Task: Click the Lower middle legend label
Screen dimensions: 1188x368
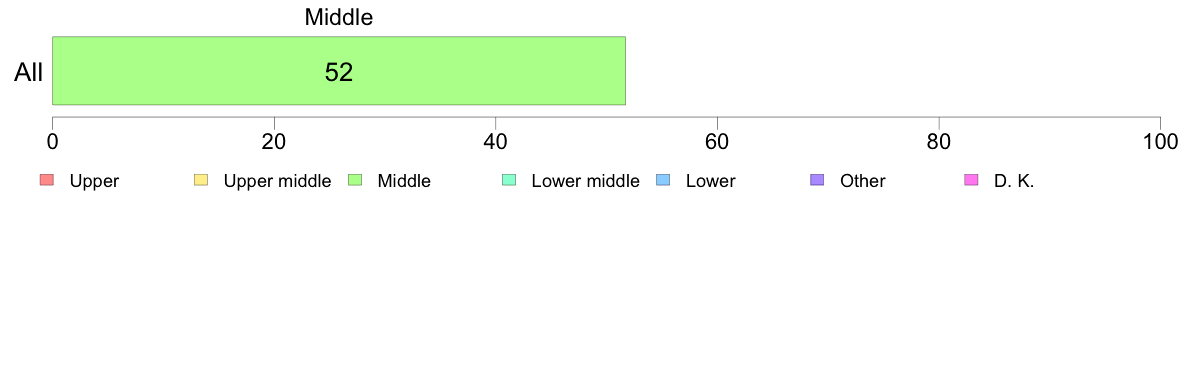Action: click(586, 182)
